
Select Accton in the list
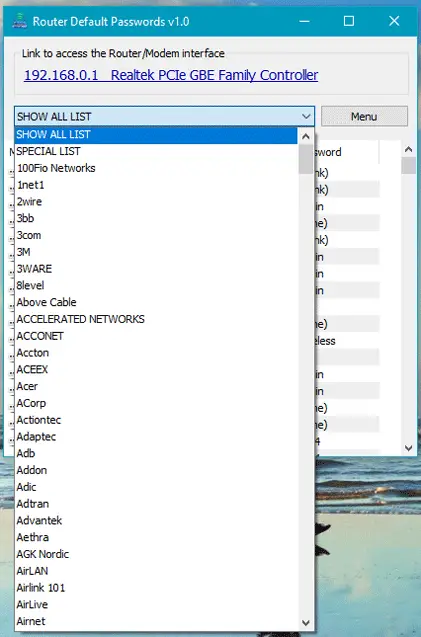(x=156, y=353)
